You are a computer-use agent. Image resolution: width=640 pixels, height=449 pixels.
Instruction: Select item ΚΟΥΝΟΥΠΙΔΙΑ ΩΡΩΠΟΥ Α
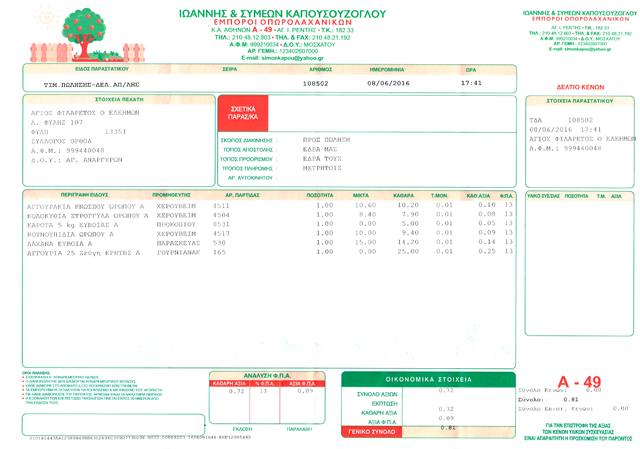pyautogui.click(x=70, y=234)
